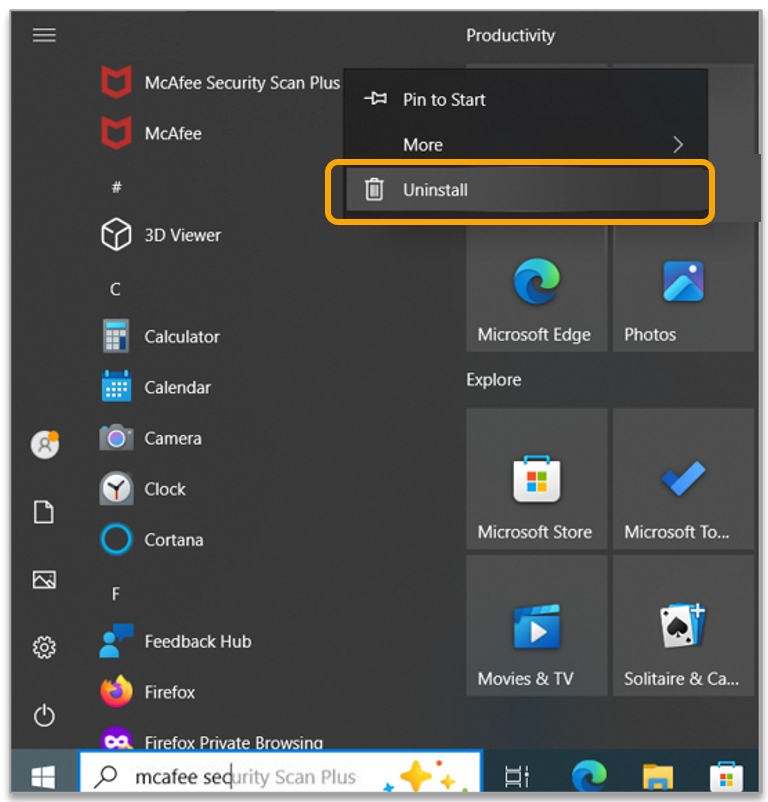768x802 pixels.
Task: Expand the More submenu arrow
Action: [678, 145]
